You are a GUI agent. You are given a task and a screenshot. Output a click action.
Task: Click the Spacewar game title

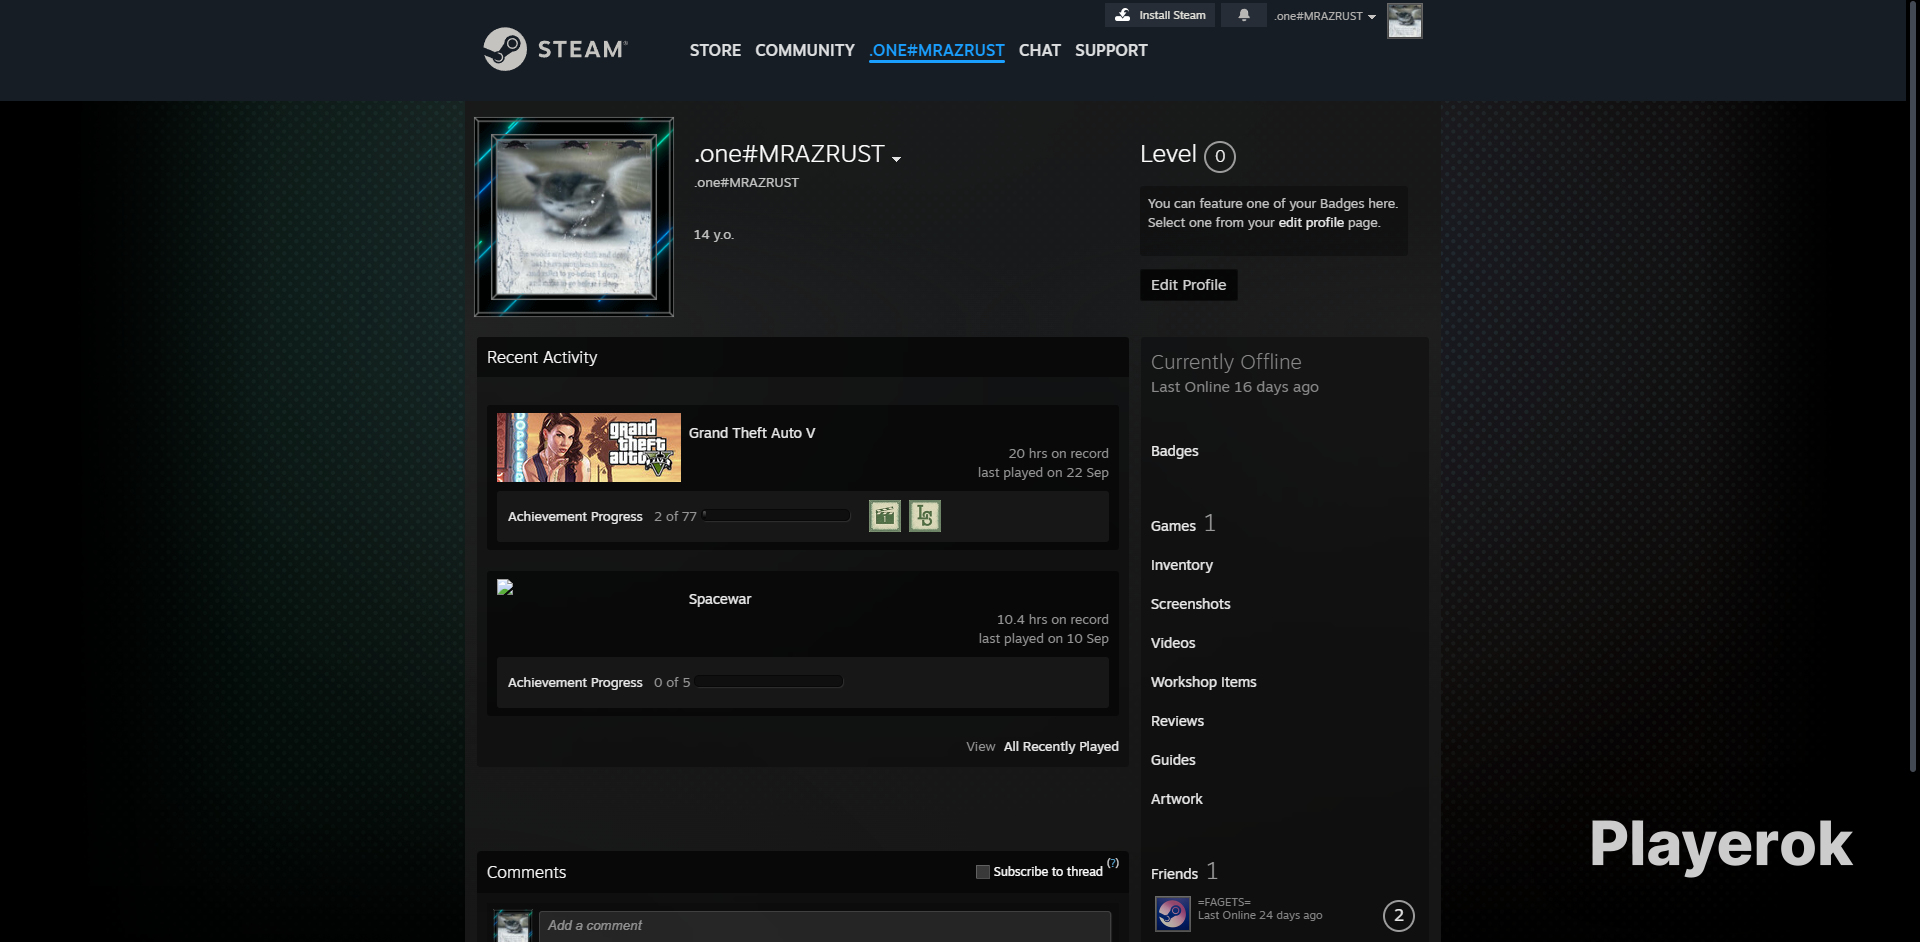coord(720,599)
